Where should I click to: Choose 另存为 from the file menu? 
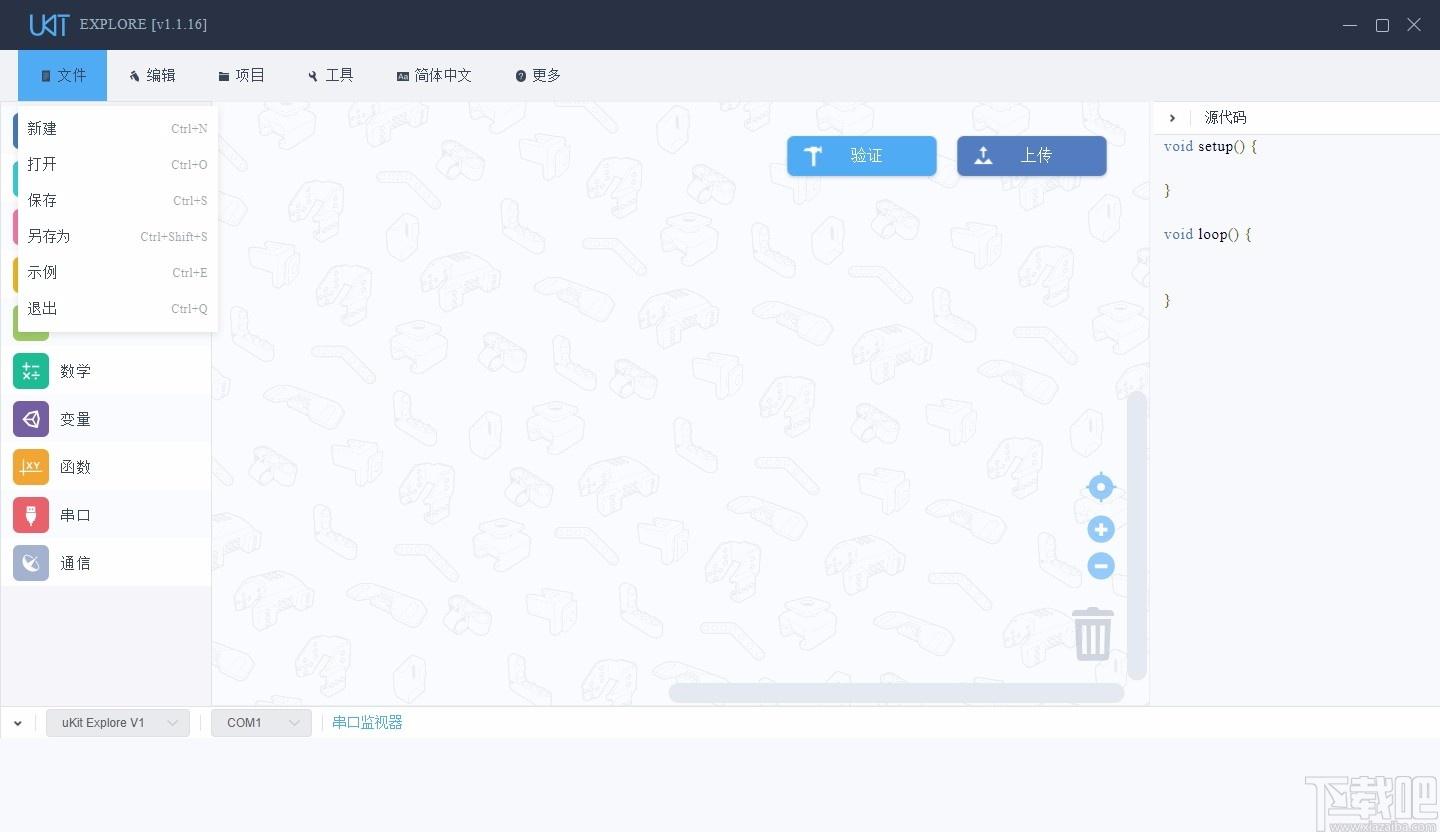coord(118,237)
